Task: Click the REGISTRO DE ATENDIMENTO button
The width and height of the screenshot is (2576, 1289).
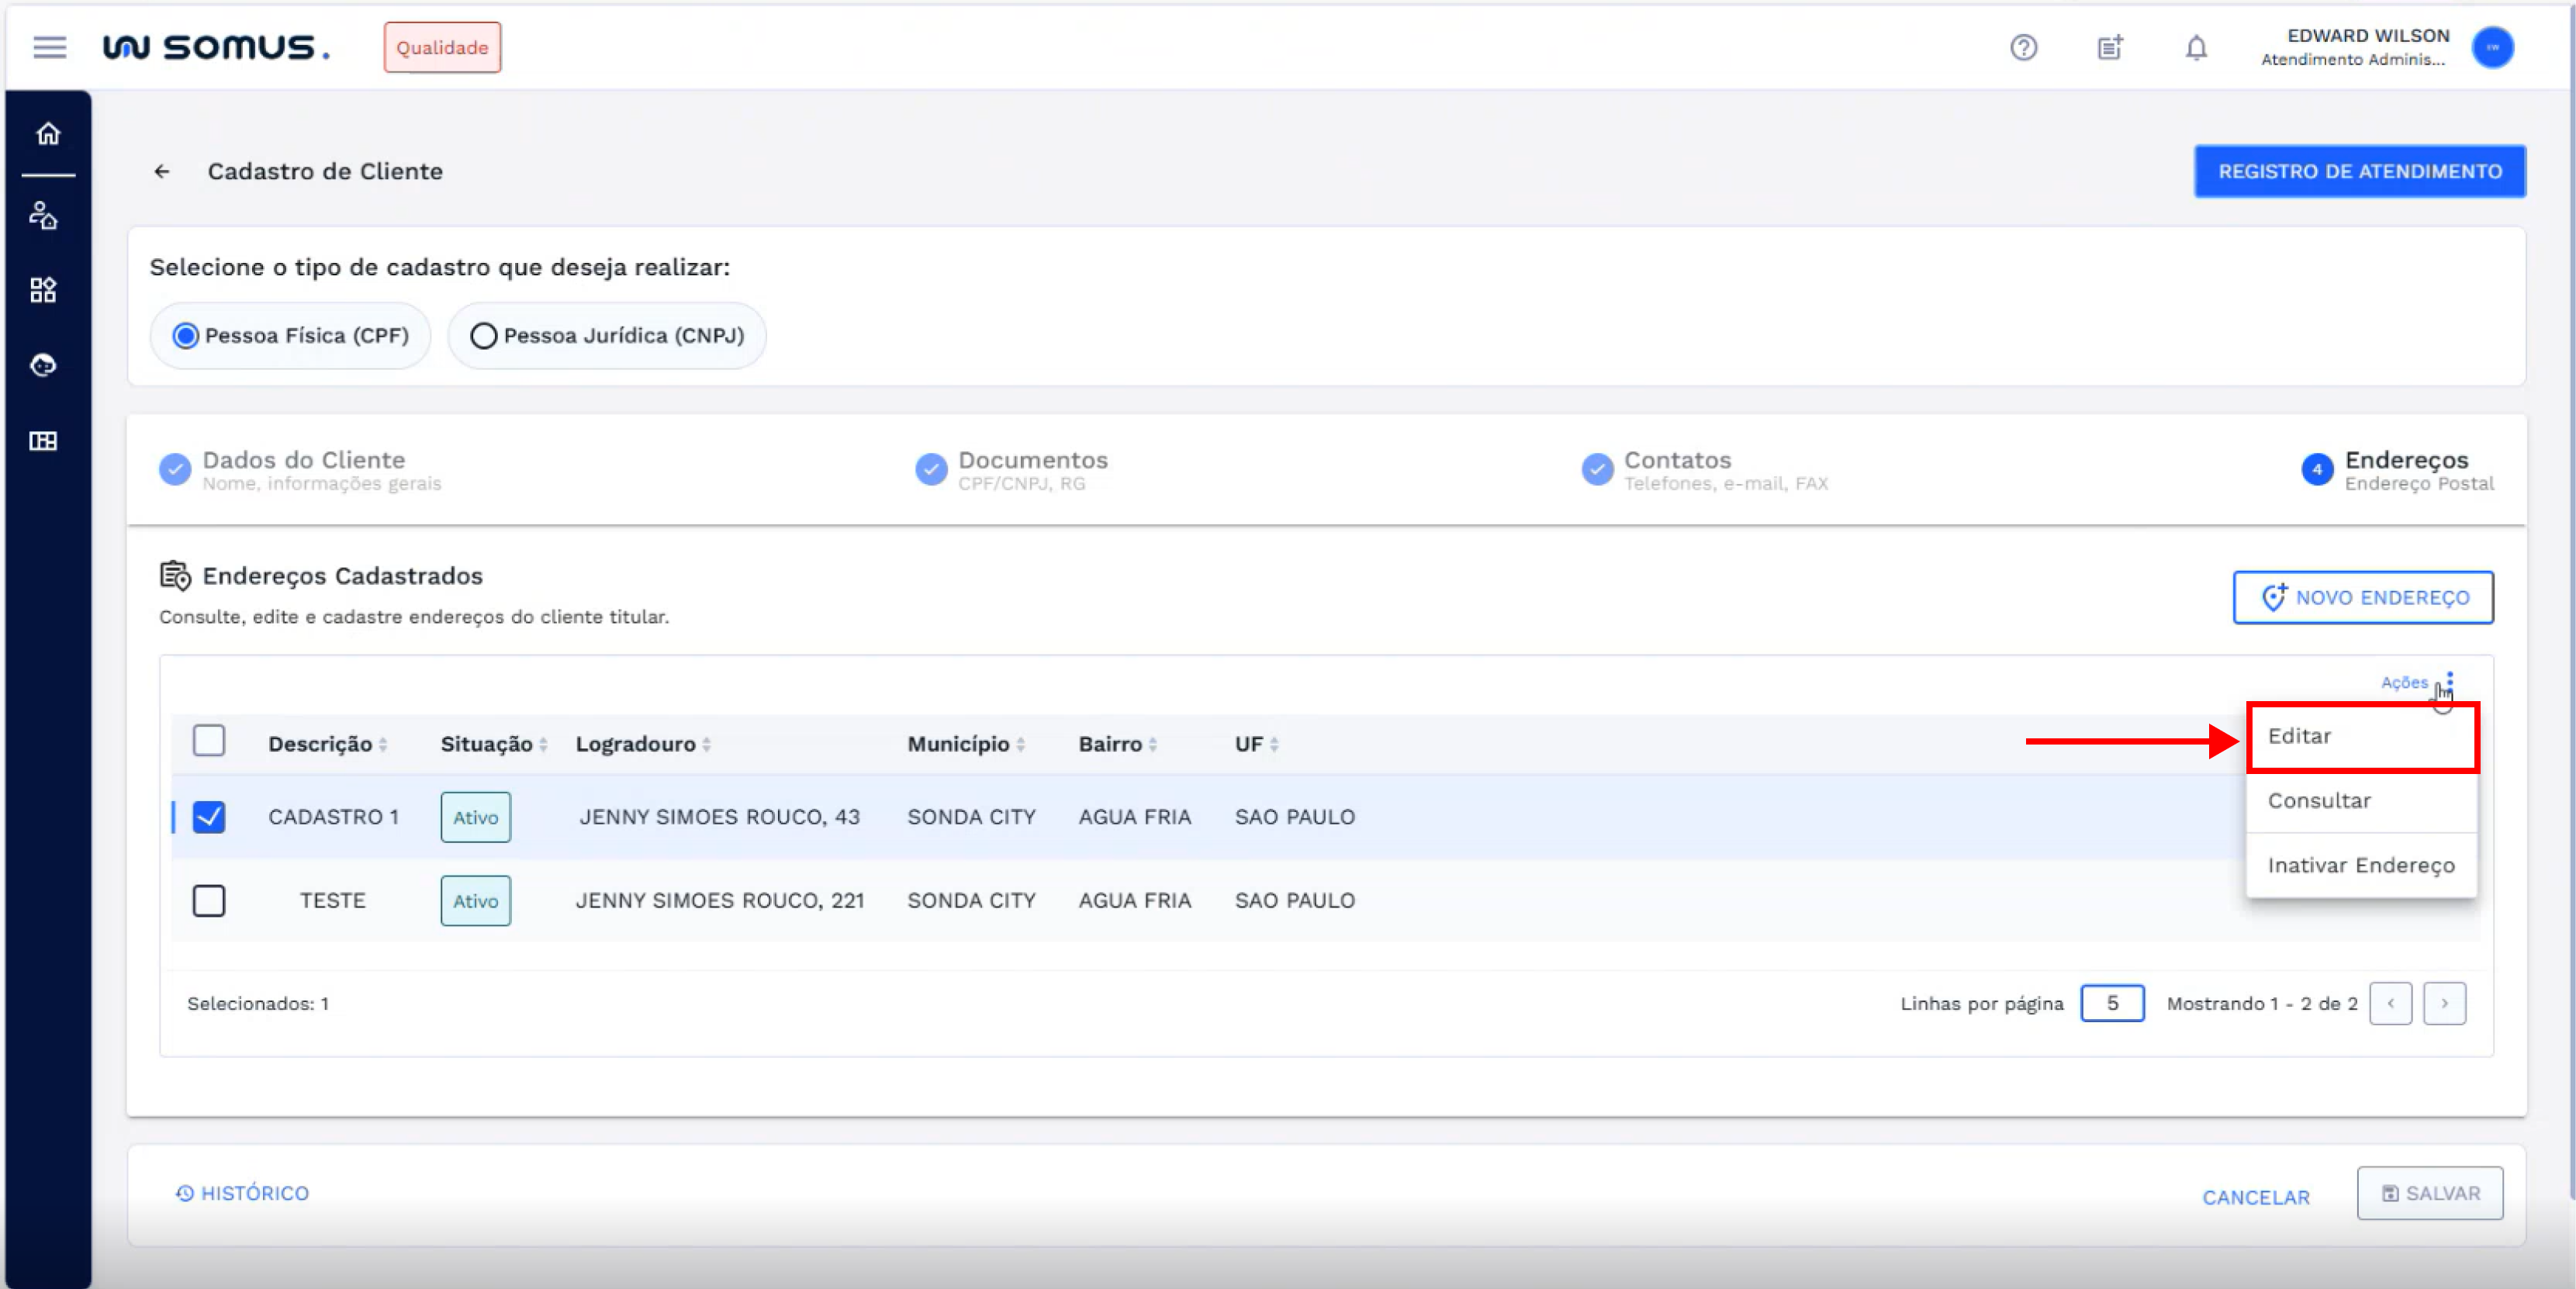Action: (2359, 172)
